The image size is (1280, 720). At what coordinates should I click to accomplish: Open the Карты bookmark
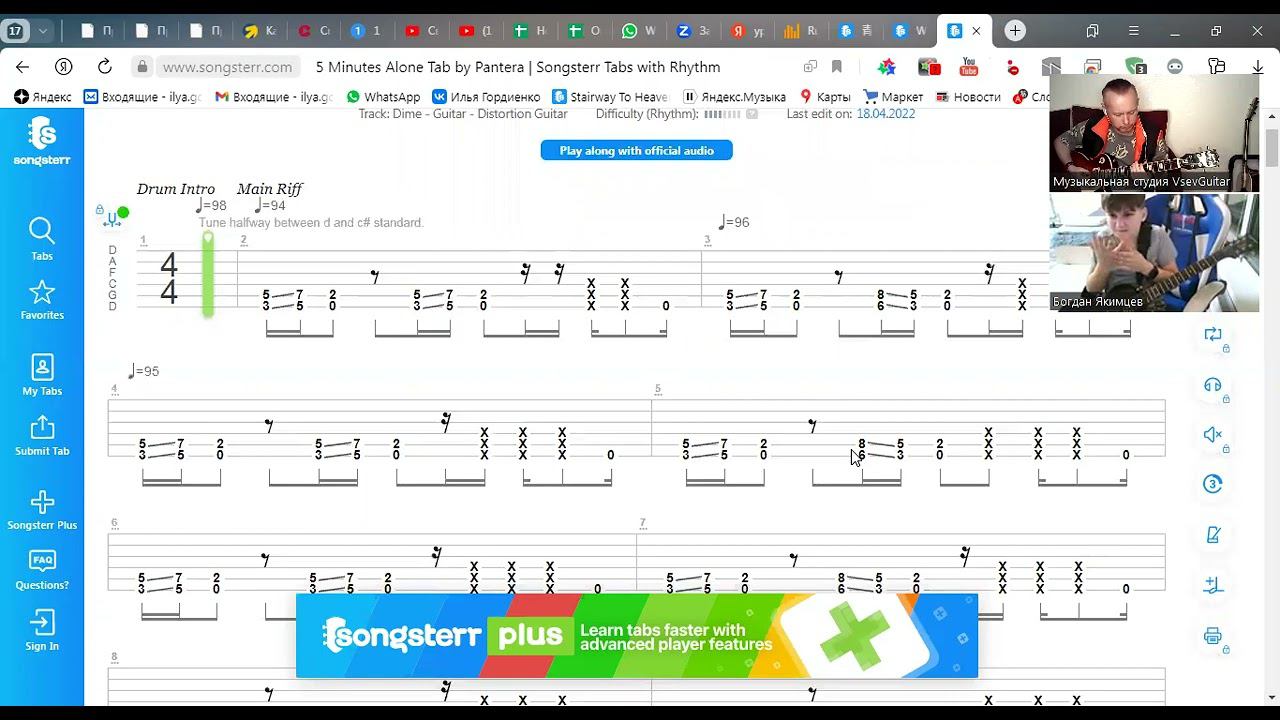tap(825, 97)
